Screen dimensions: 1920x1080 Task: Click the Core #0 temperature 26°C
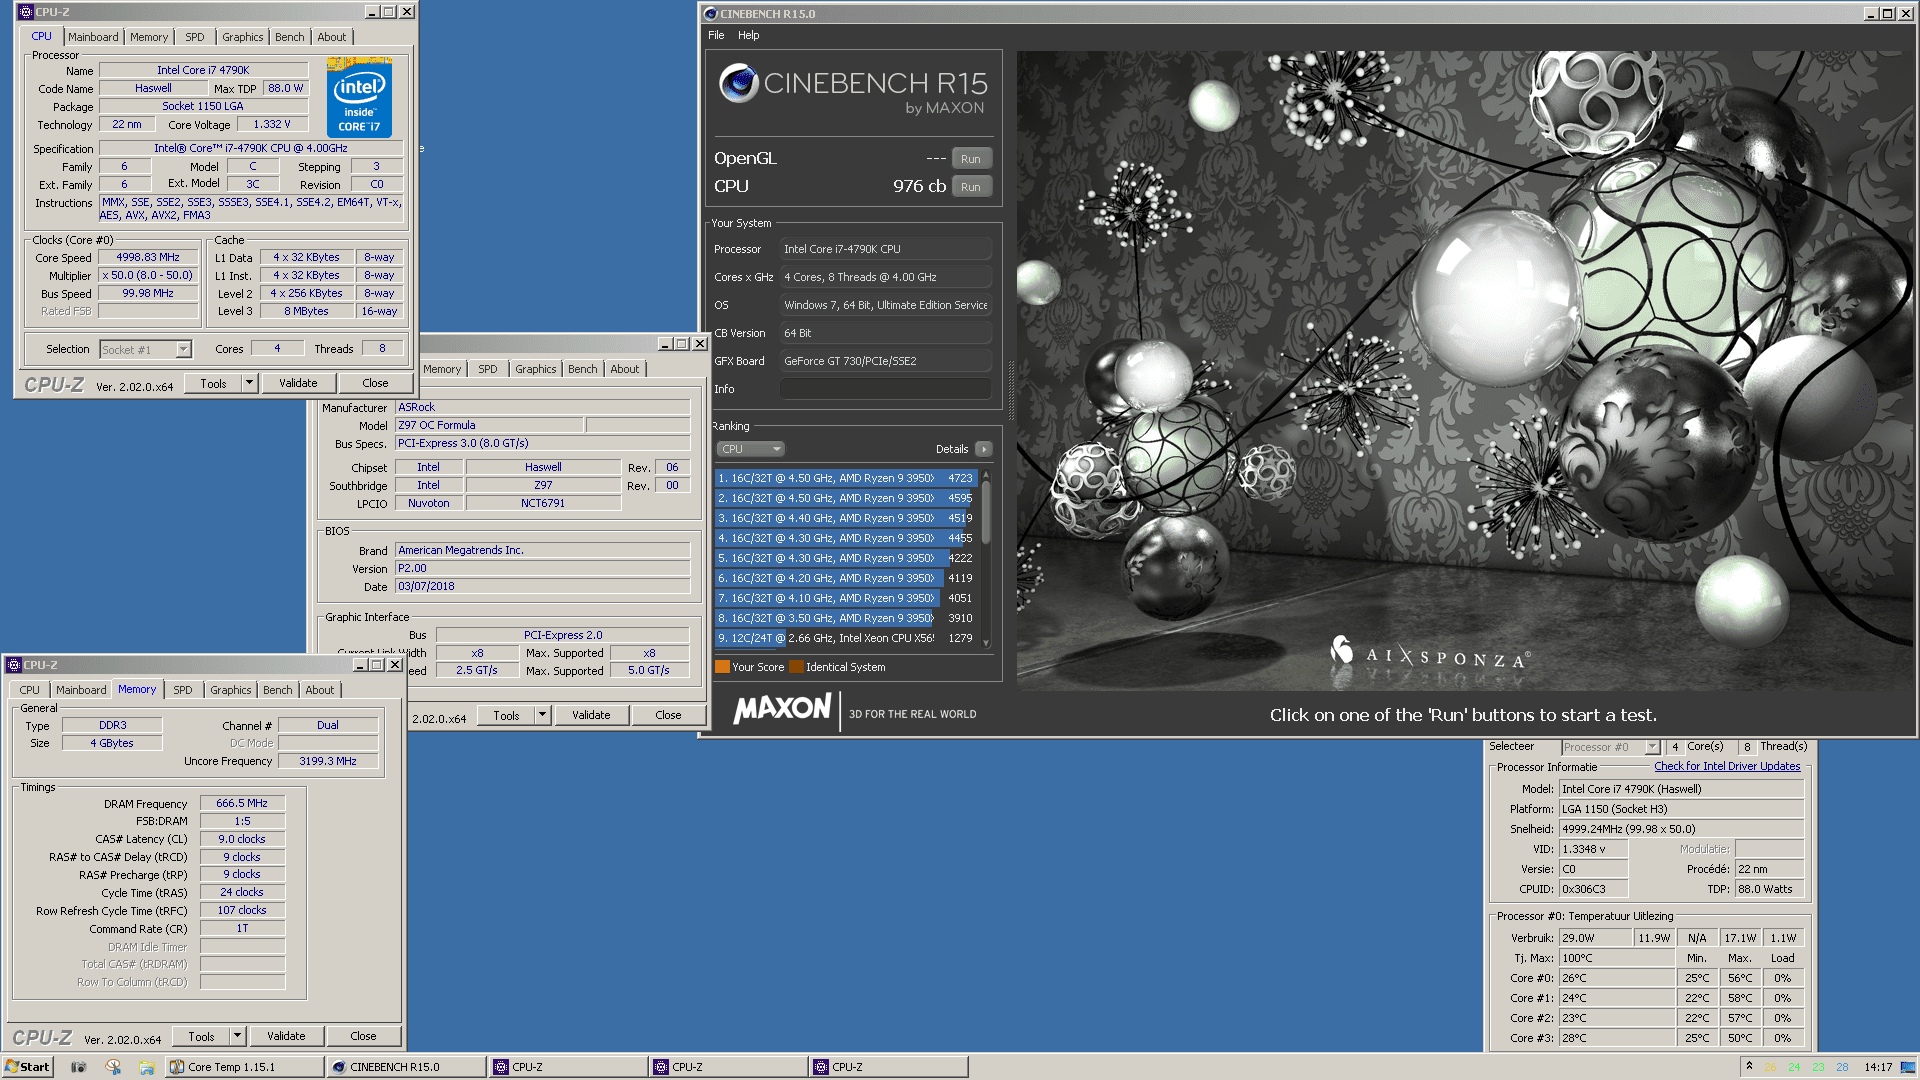point(1616,978)
